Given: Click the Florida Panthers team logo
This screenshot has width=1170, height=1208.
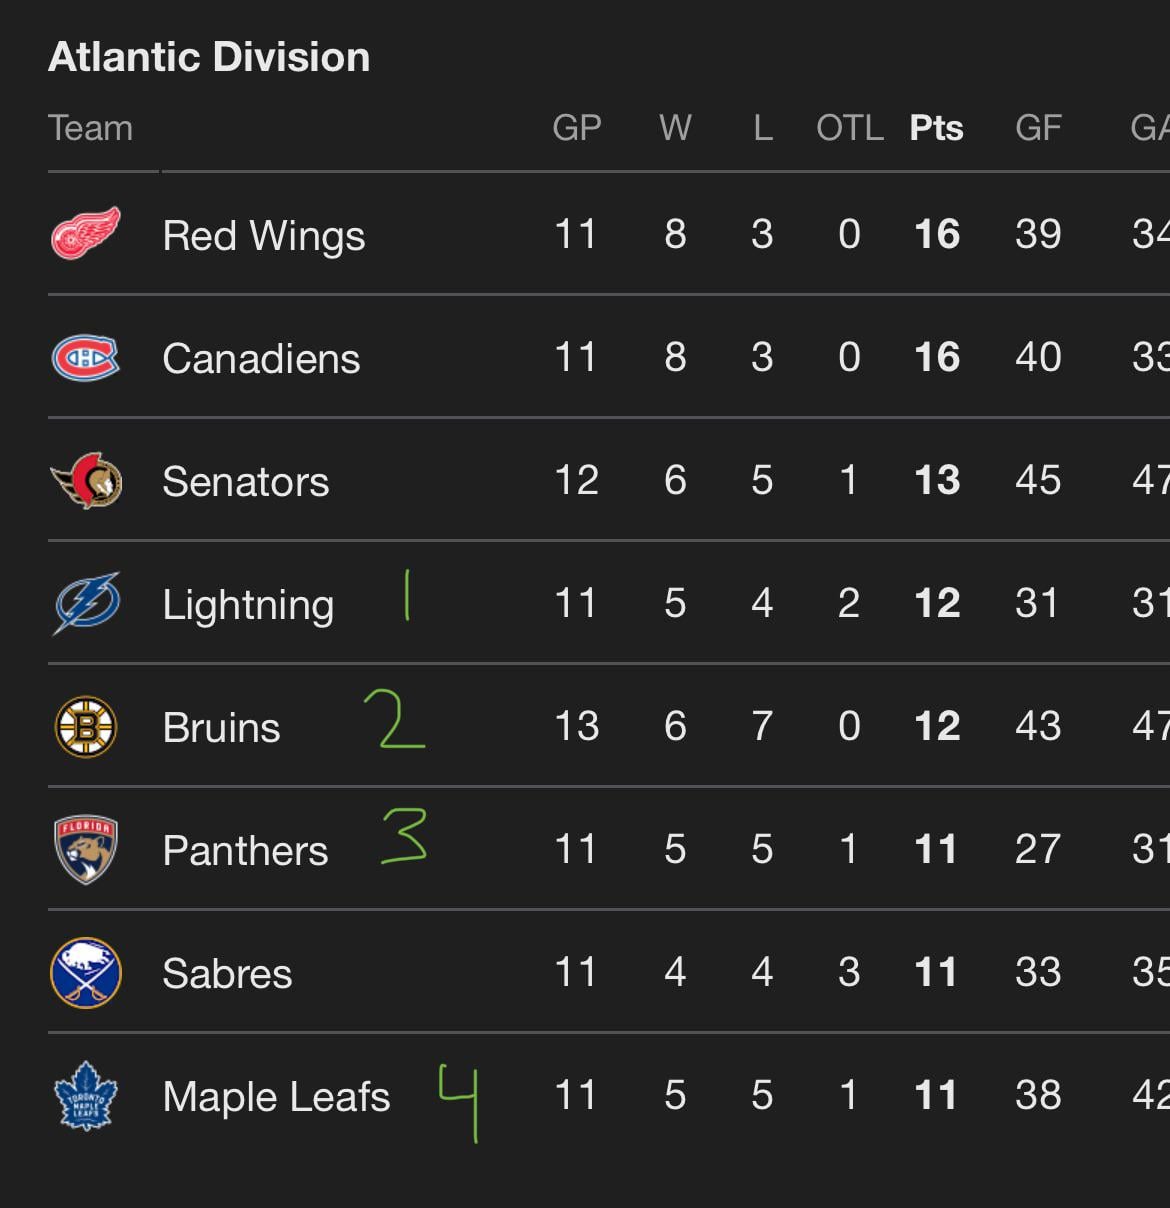Looking at the screenshot, I should coord(86,850).
